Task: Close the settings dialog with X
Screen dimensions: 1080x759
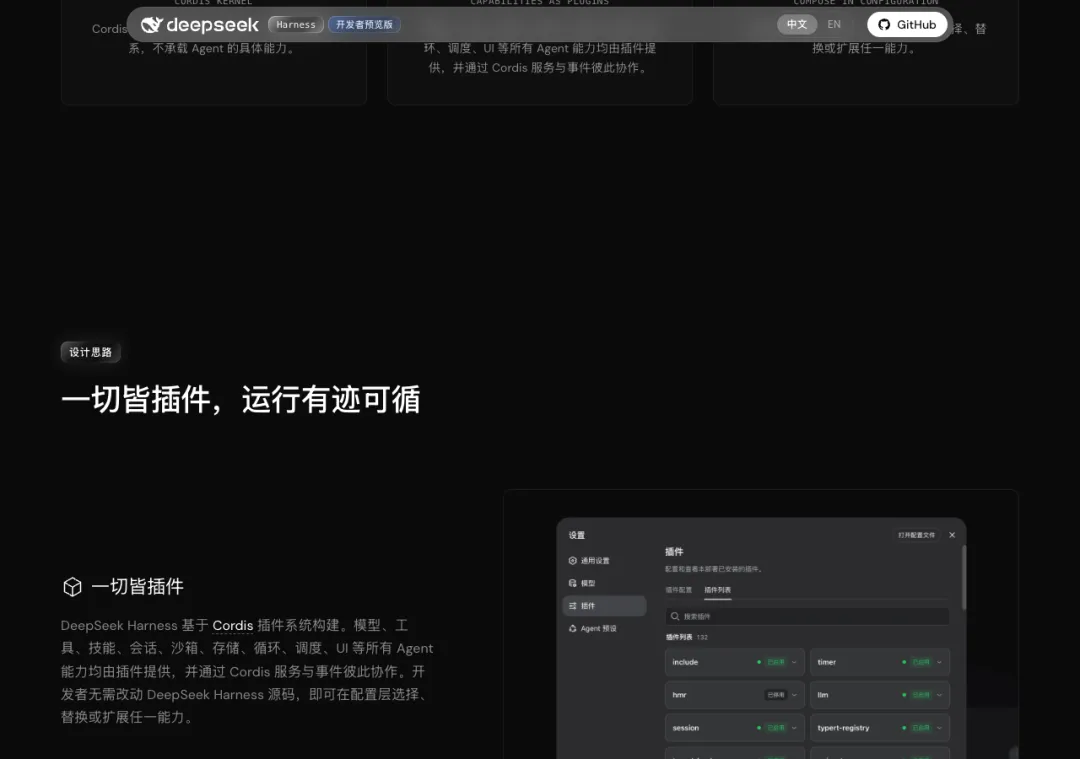Action: [952, 535]
